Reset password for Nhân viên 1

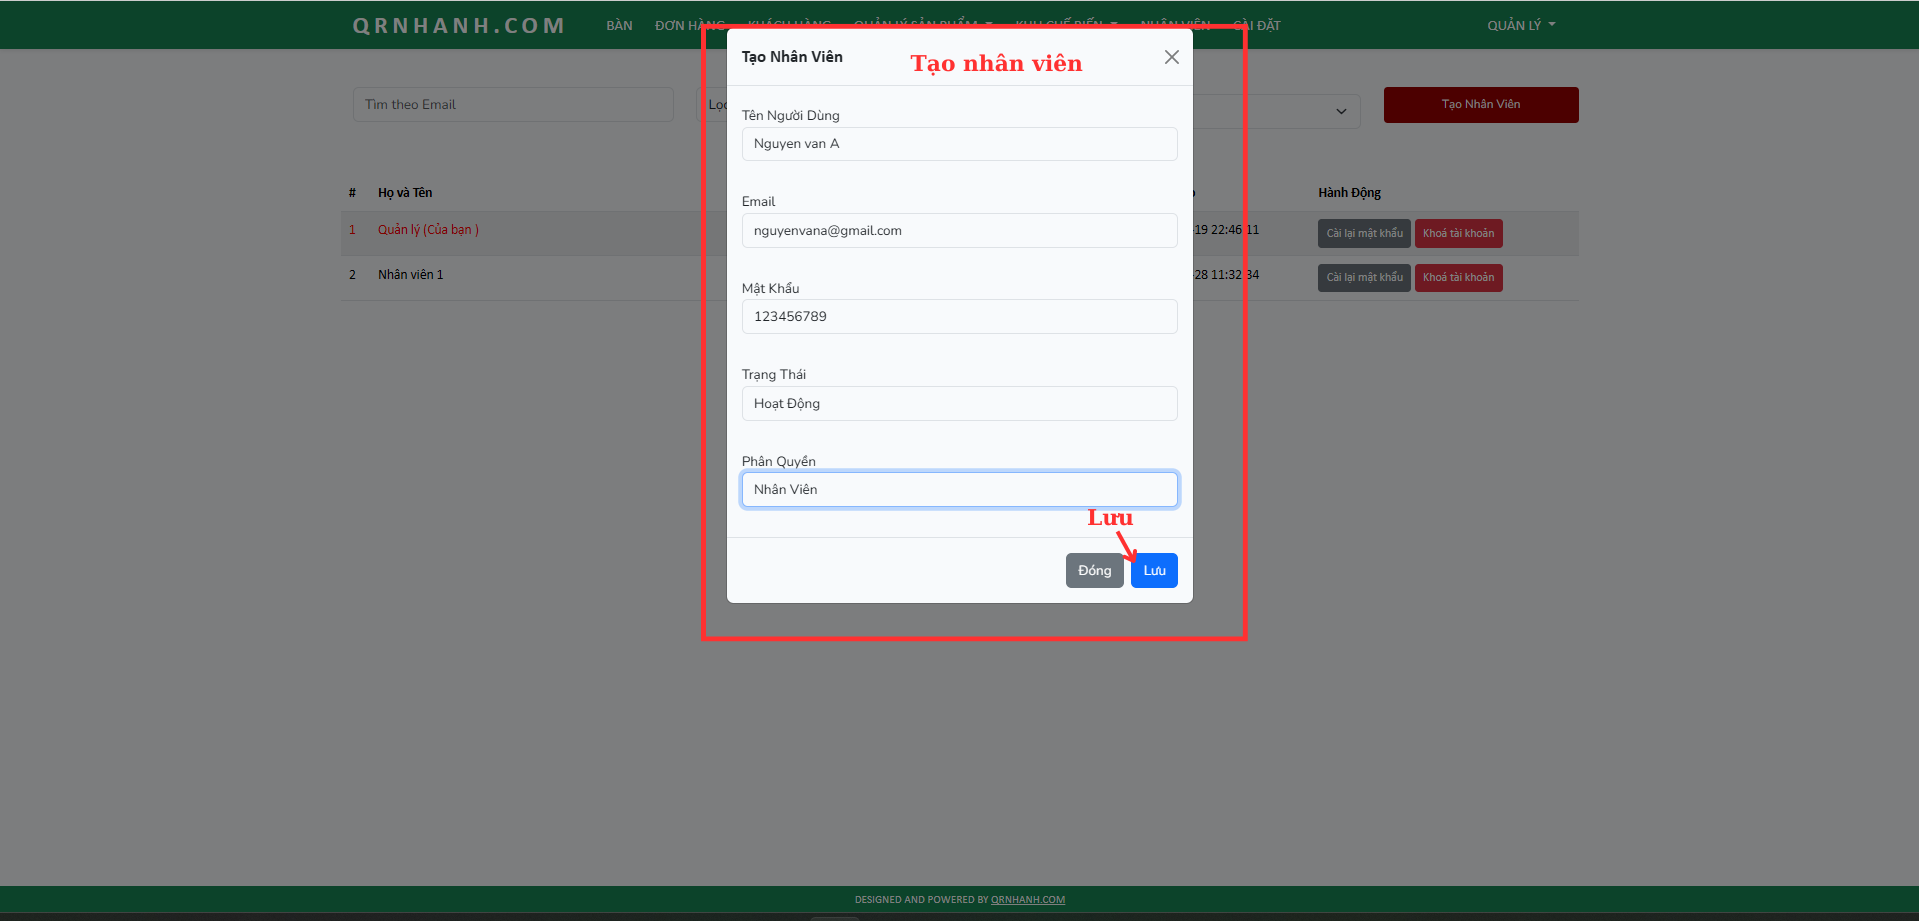point(1364,277)
